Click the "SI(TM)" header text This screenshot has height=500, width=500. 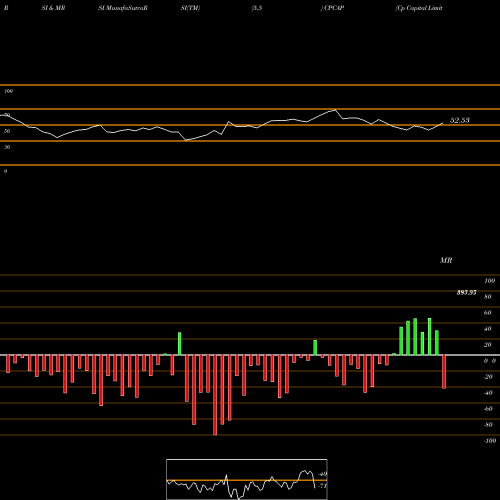[190, 8]
